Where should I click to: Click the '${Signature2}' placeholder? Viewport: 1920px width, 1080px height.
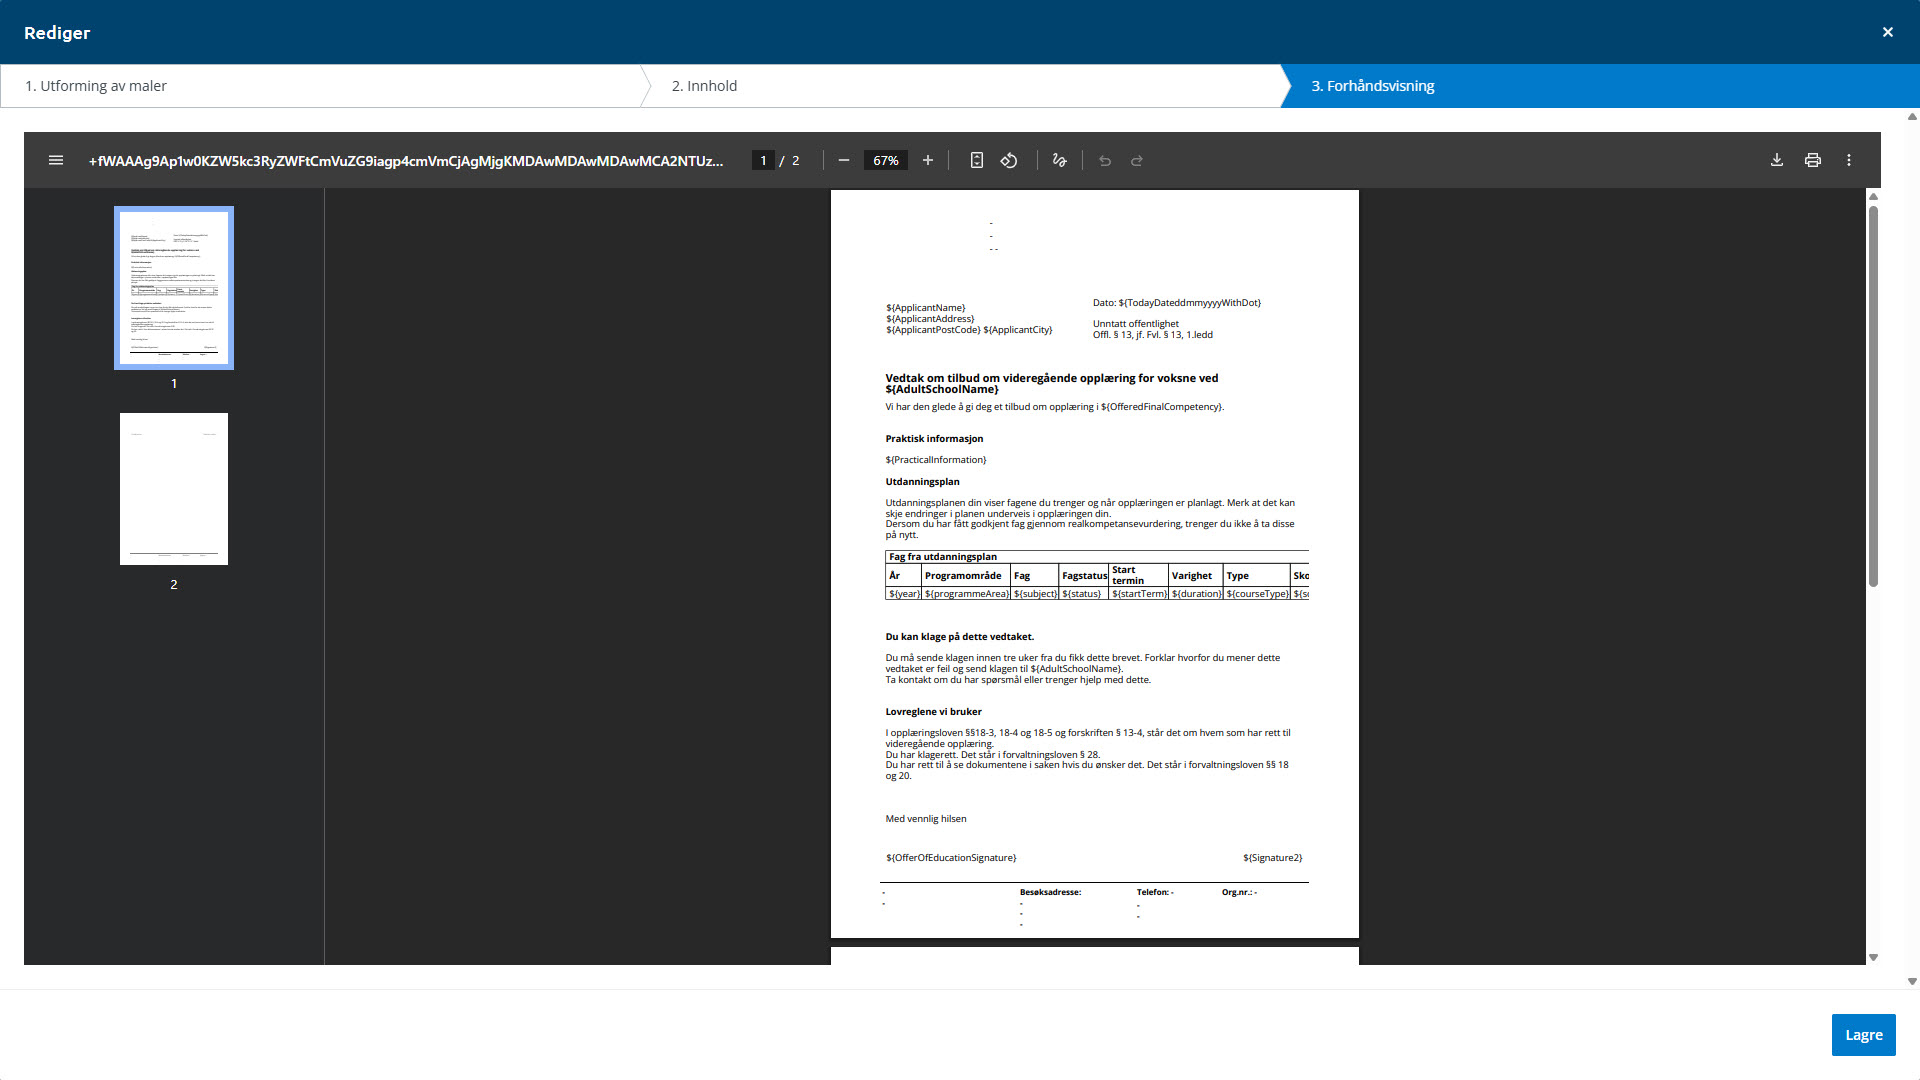tap(1273, 858)
